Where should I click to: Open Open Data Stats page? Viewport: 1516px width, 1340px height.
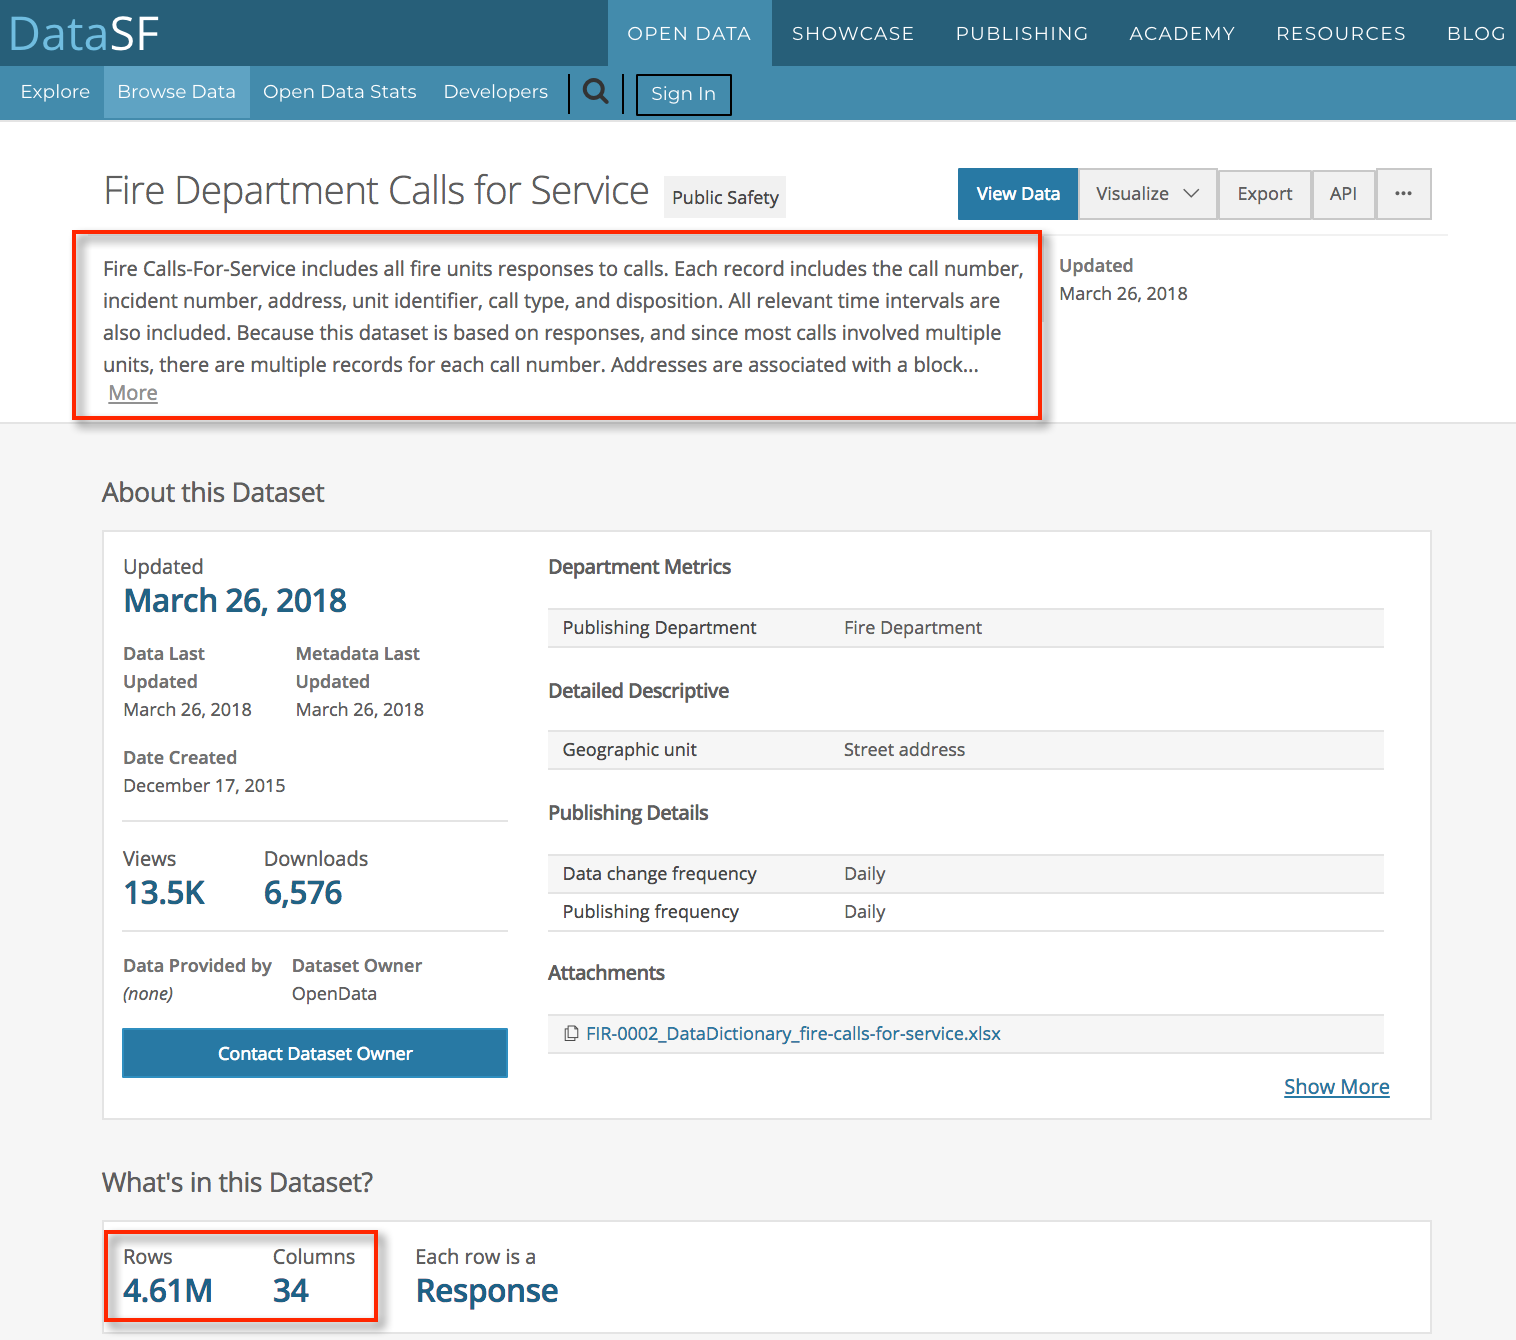pyautogui.click(x=340, y=92)
